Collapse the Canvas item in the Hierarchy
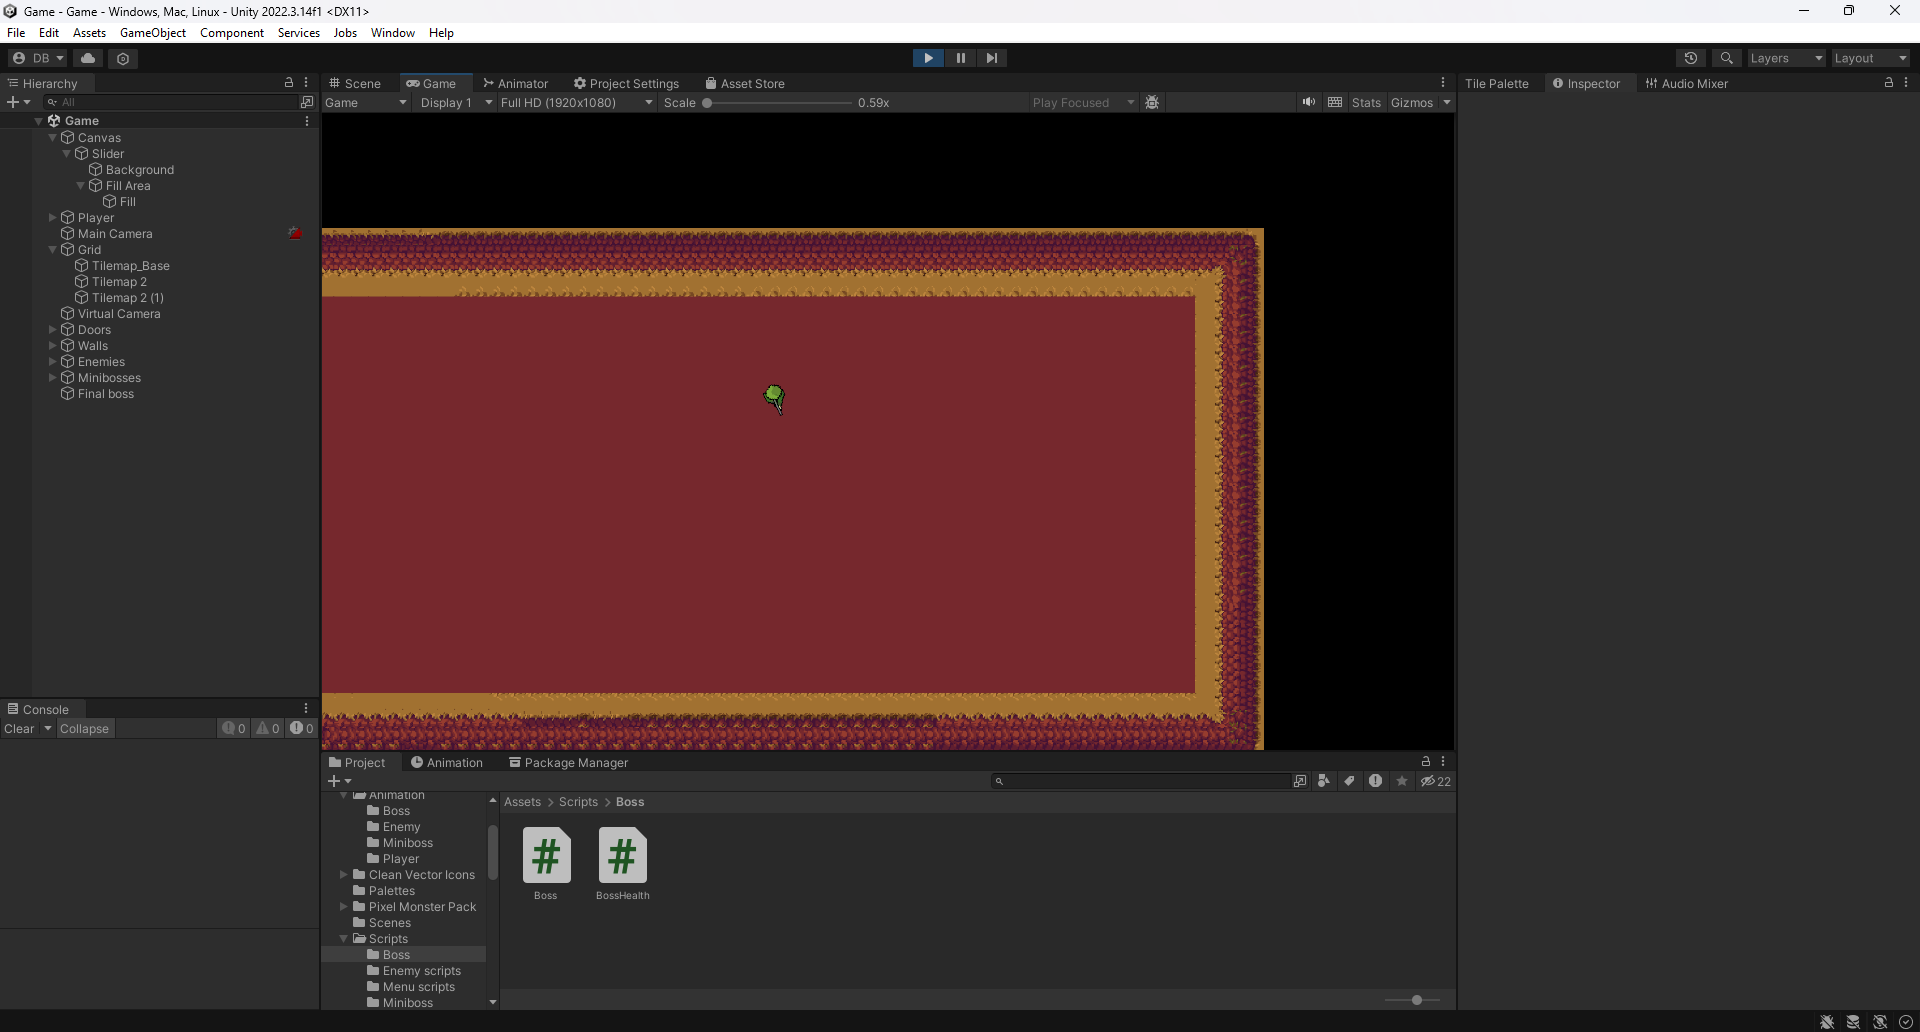 pyautogui.click(x=53, y=137)
